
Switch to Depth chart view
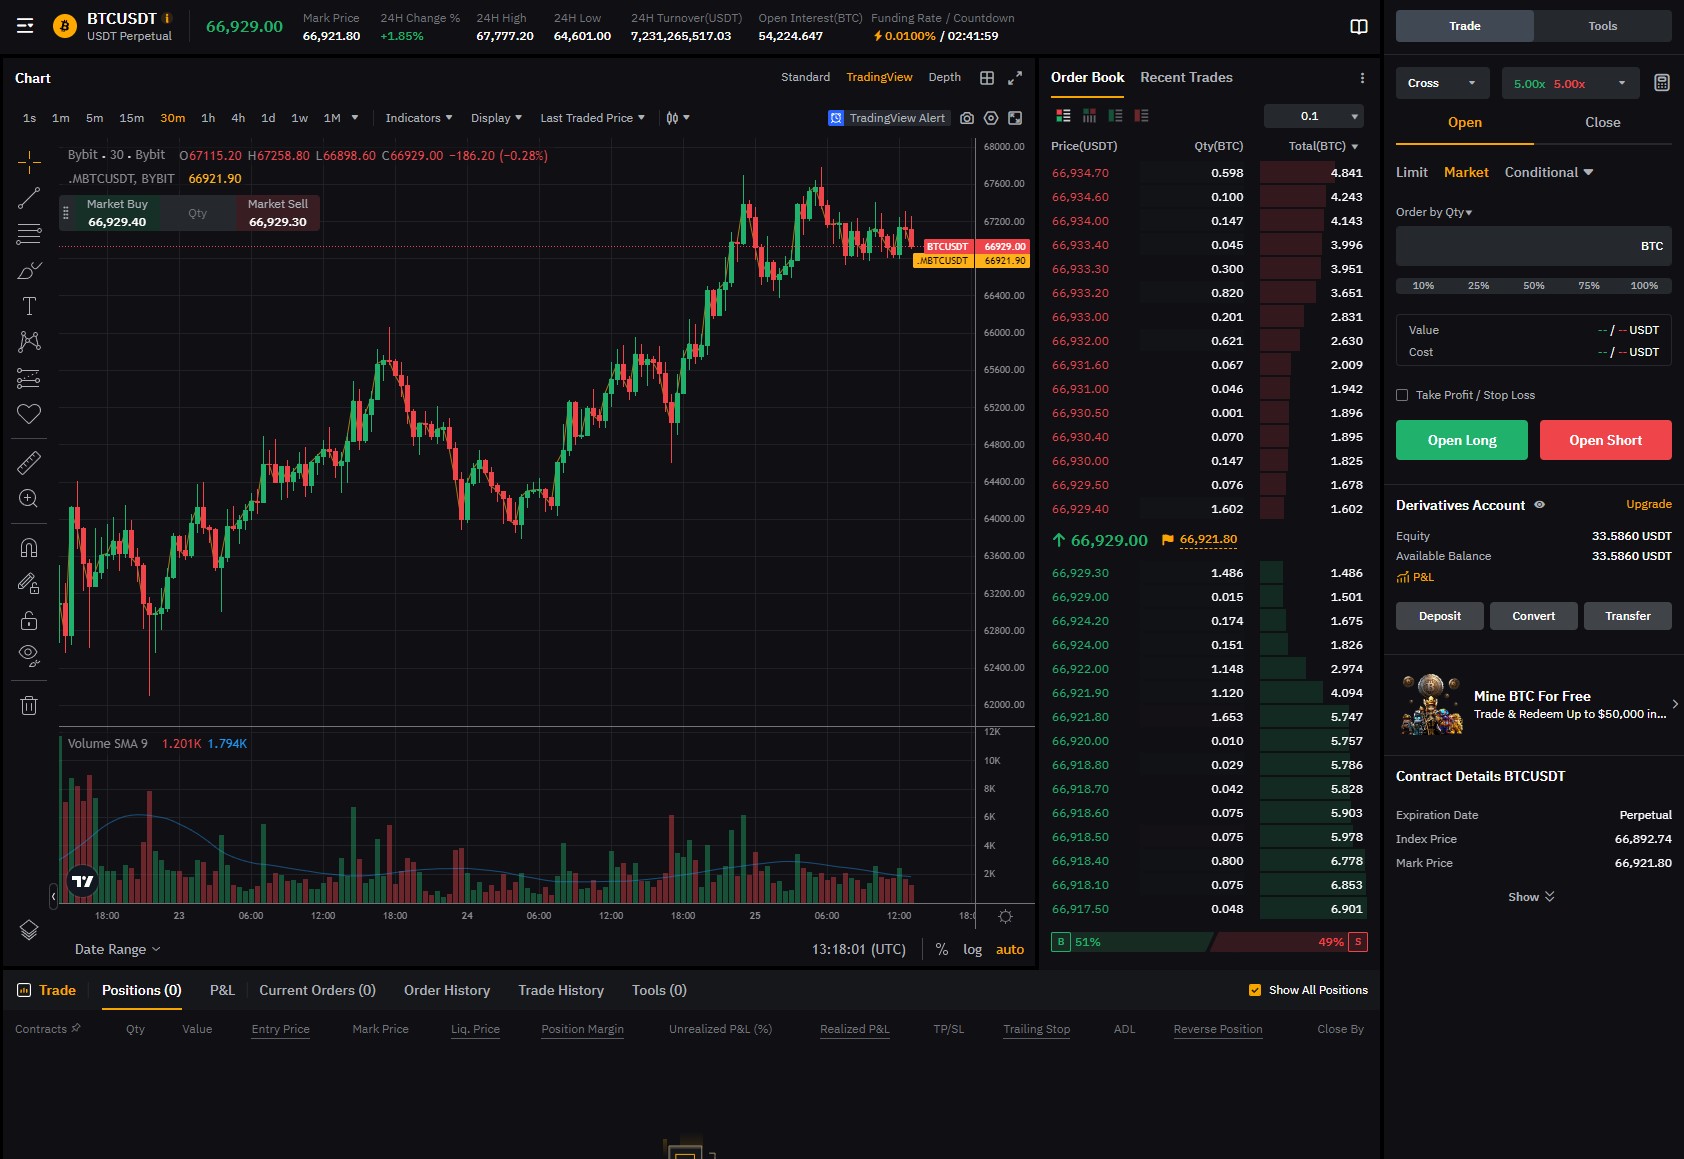944,77
